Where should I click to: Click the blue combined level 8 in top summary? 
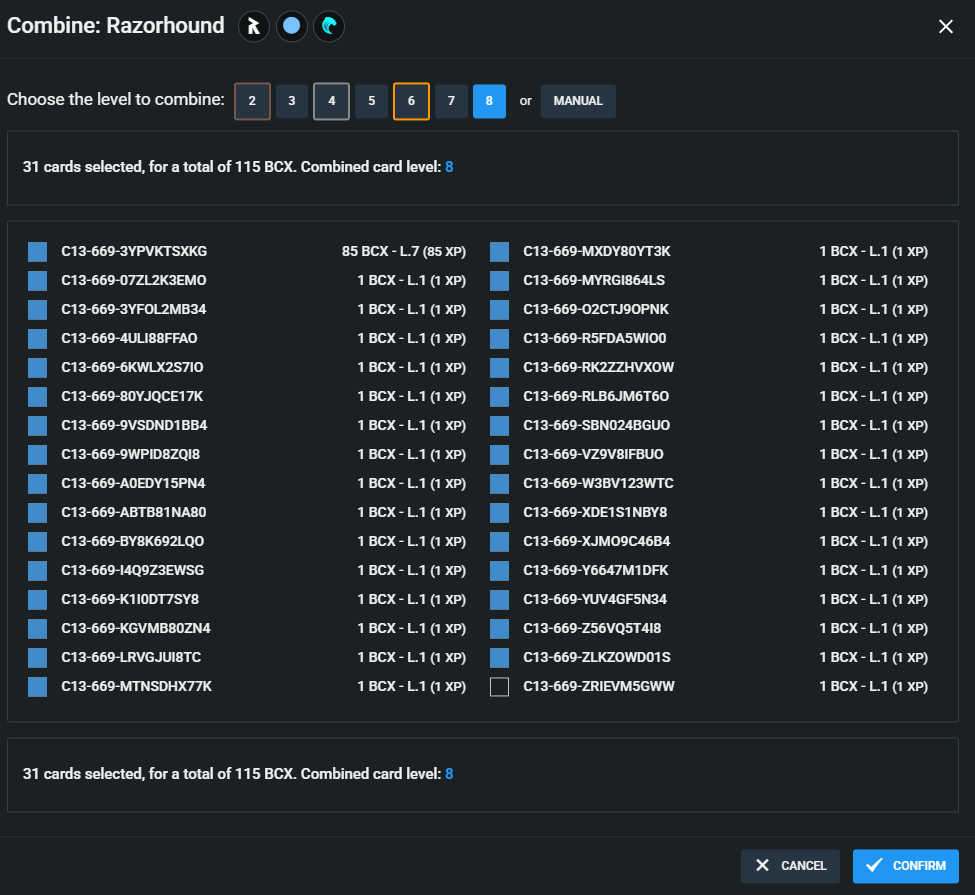[x=449, y=167]
